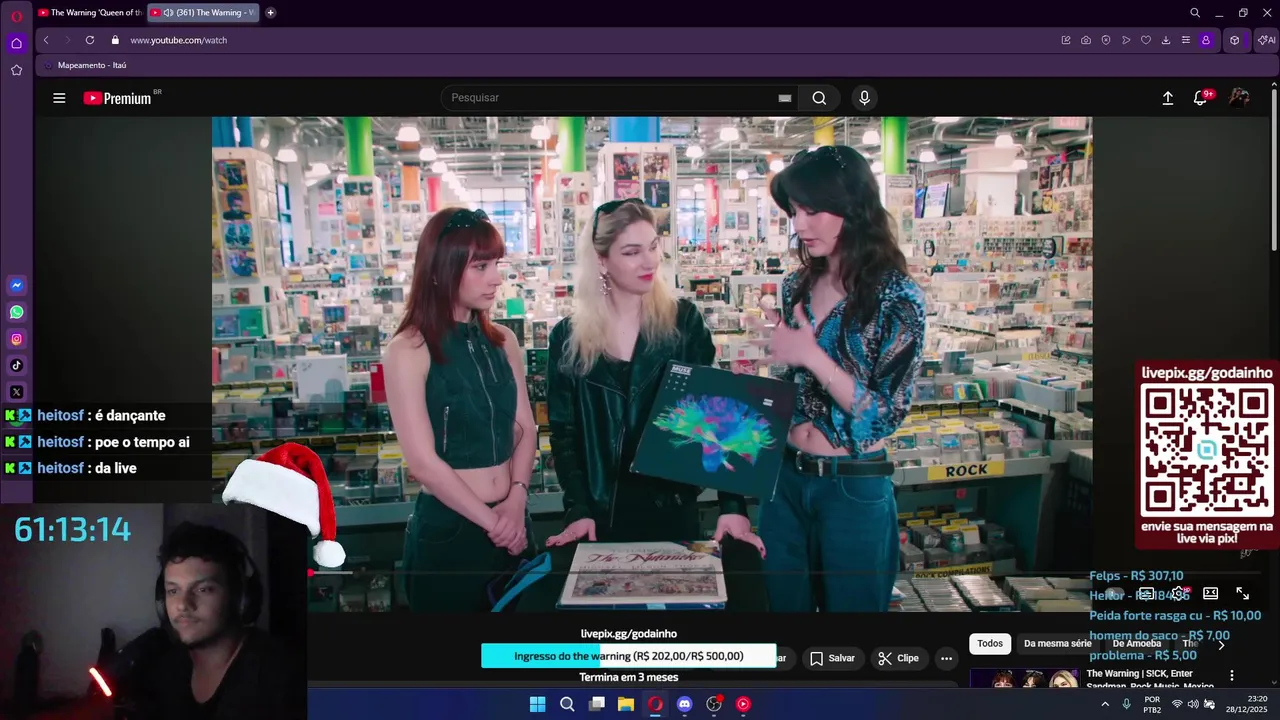Open File Explorer from the taskbar
Screen dimensions: 1280x720
[626, 704]
